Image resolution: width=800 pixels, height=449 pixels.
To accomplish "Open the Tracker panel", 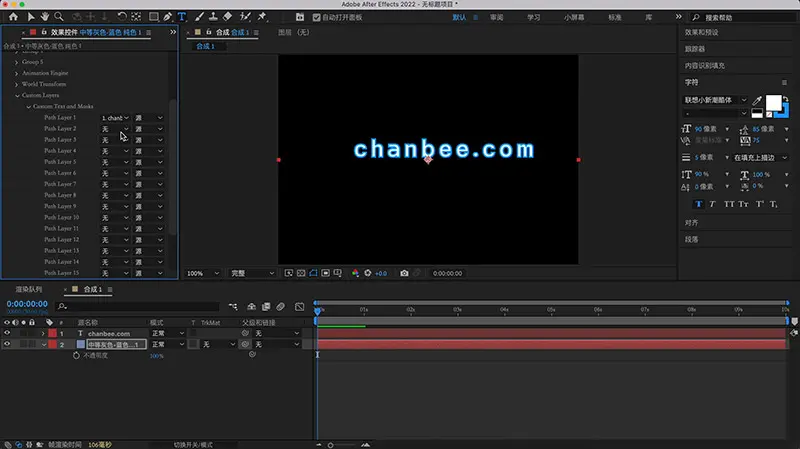I will pyautogui.click(x=695, y=49).
